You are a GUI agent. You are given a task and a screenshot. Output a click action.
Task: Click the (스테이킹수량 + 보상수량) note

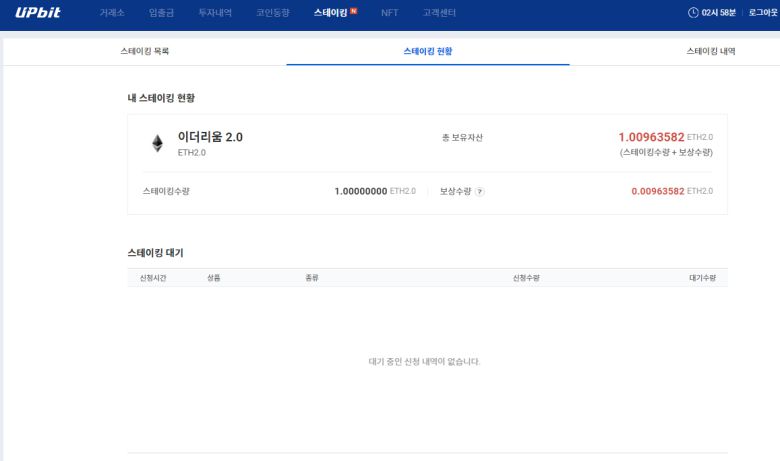(666, 152)
